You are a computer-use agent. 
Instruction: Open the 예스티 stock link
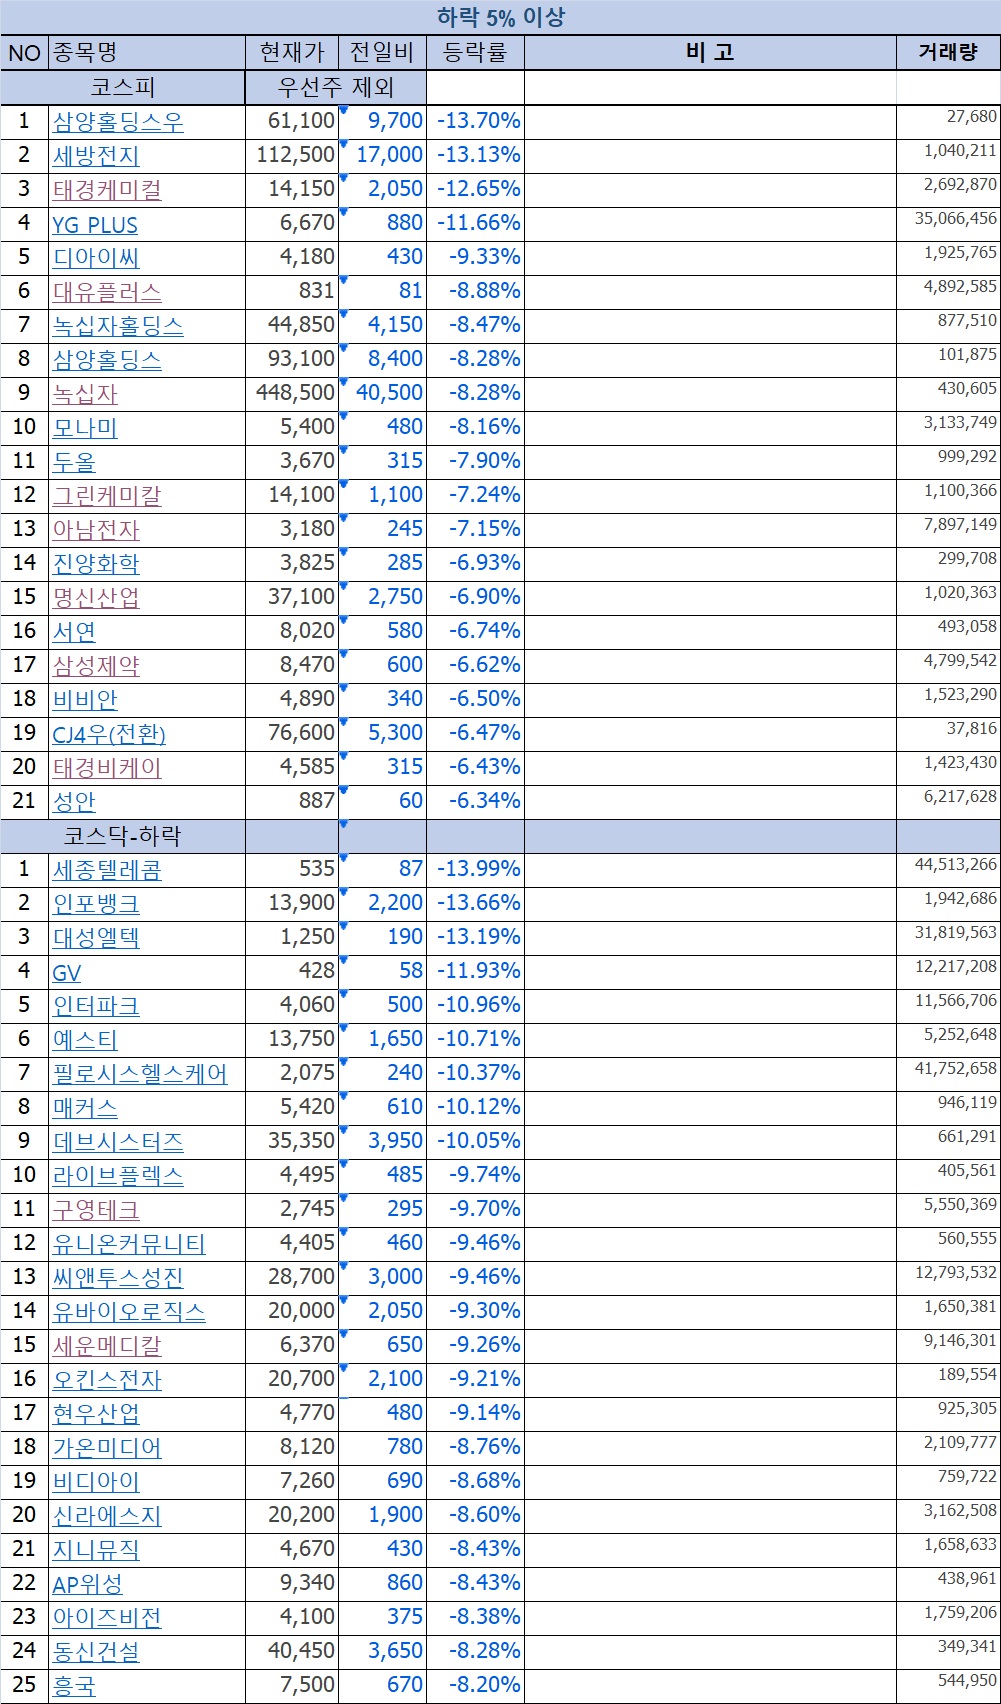[x=85, y=1040]
